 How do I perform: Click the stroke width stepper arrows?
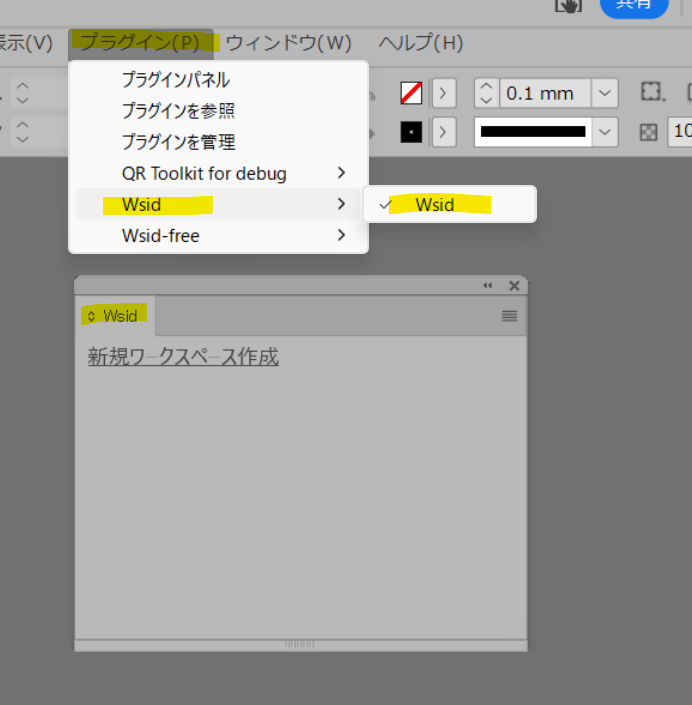pos(486,93)
